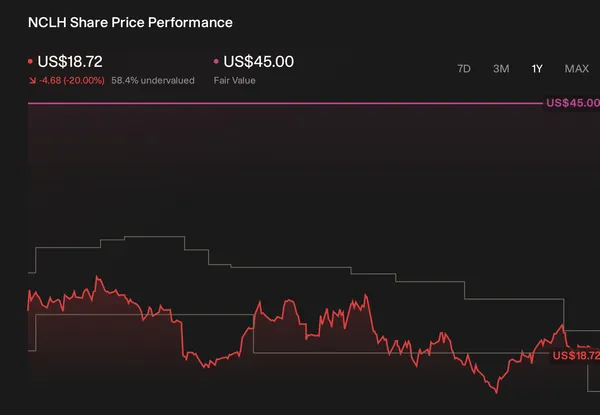Select the US$18.72 current price heading
The image size is (600, 415).
pos(70,62)
